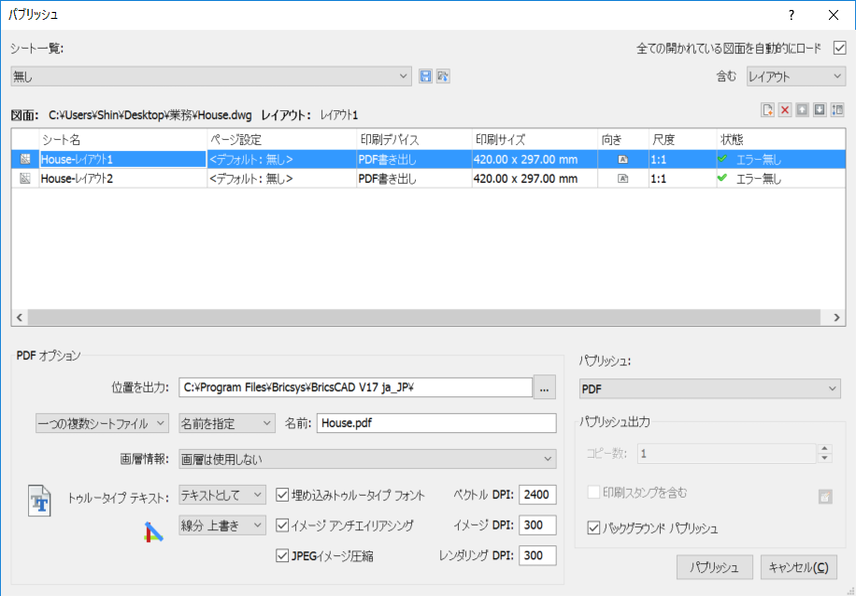Click the 420.00 x 297.00 mm cell in House-レイアウト2 row

[535, 178]
